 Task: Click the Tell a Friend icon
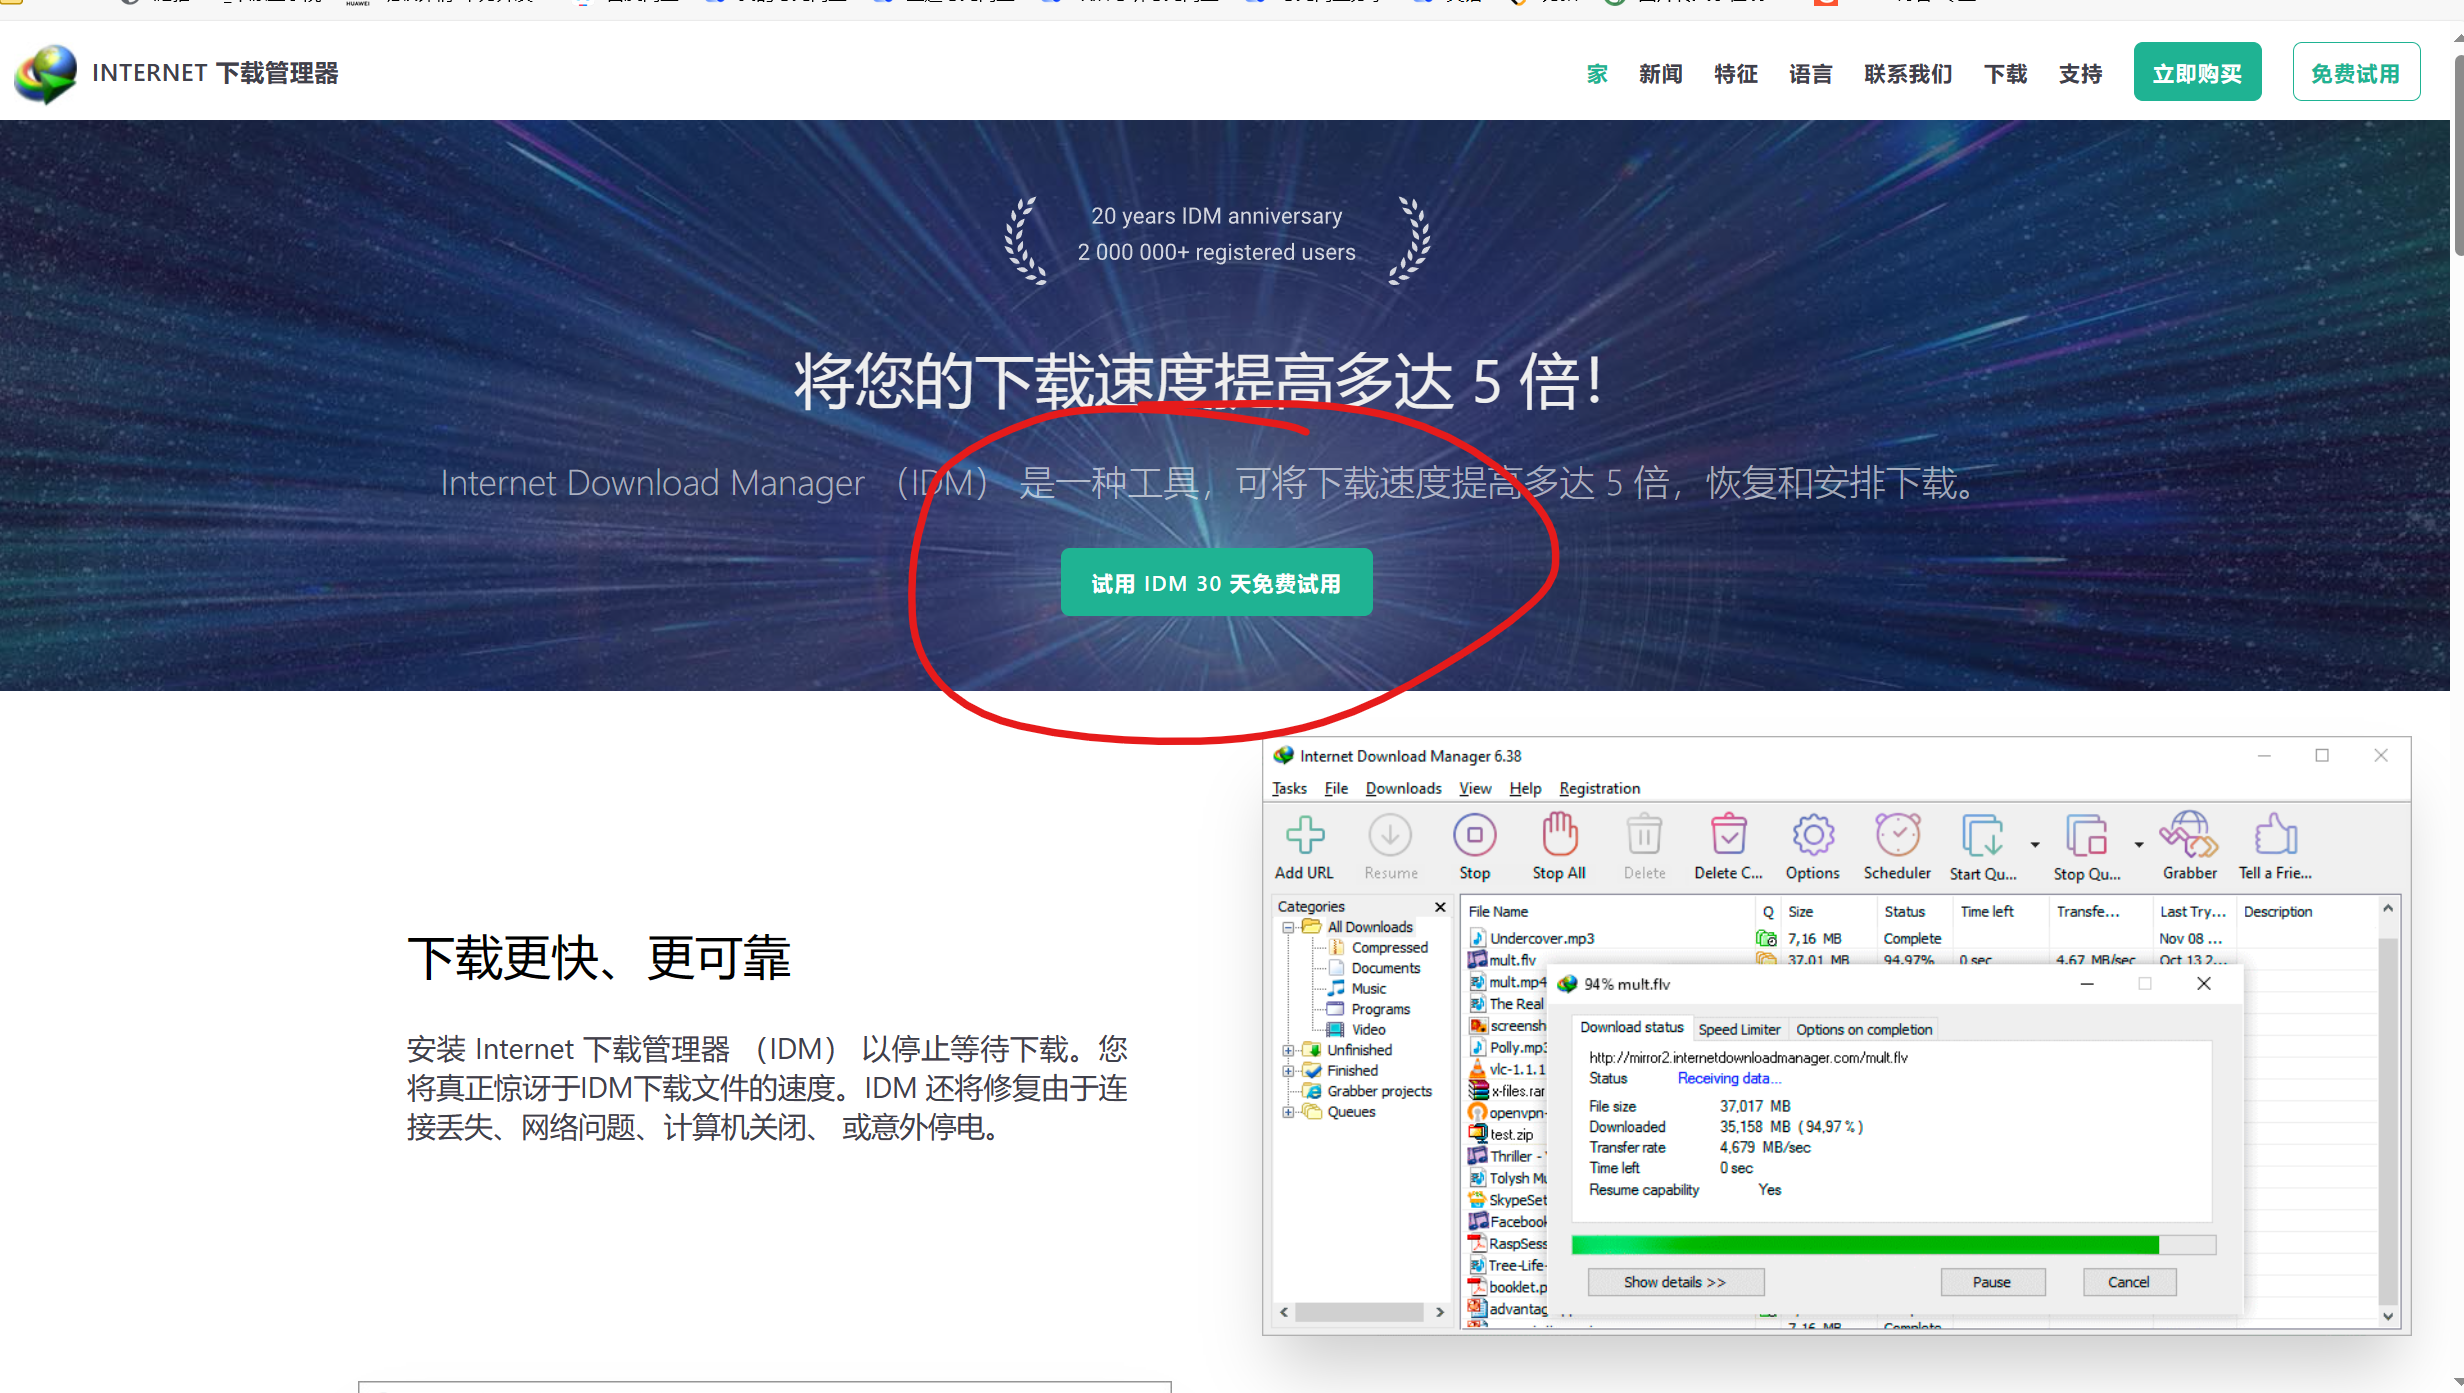[2275, 835]
